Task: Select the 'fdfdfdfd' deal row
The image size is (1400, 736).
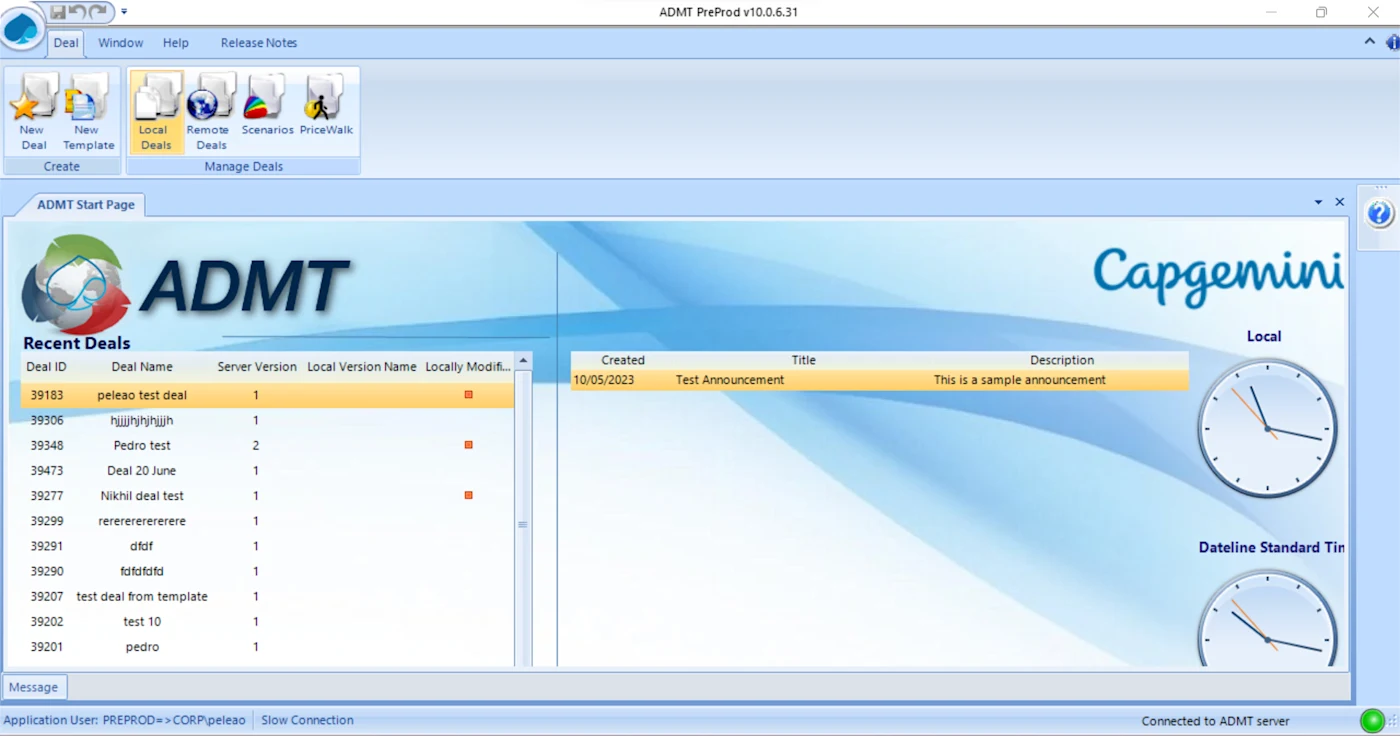Action: click(x=268, y=571)
